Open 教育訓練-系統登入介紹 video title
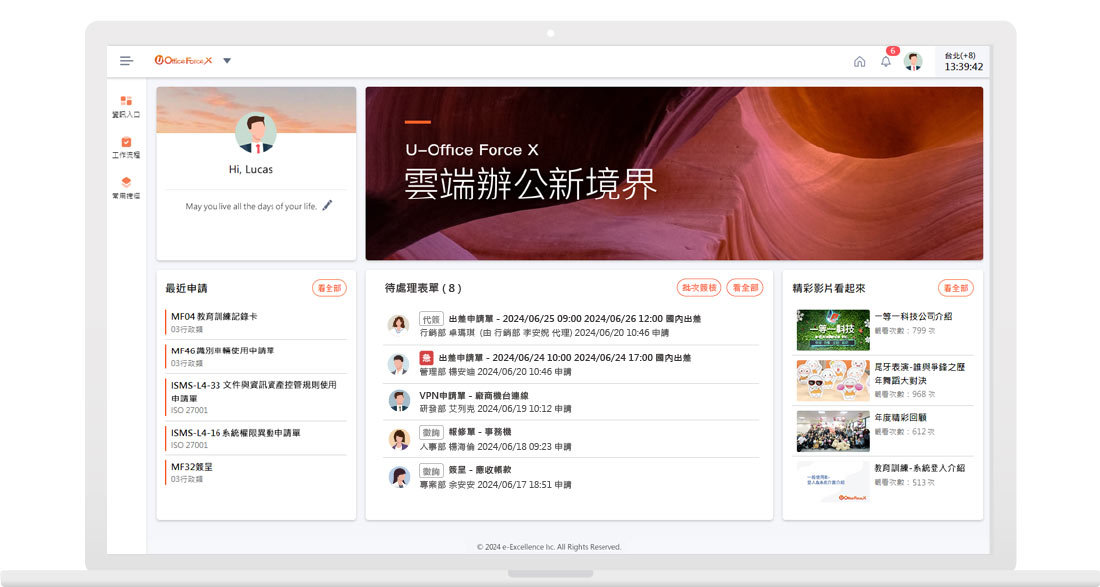 [920, 468]
